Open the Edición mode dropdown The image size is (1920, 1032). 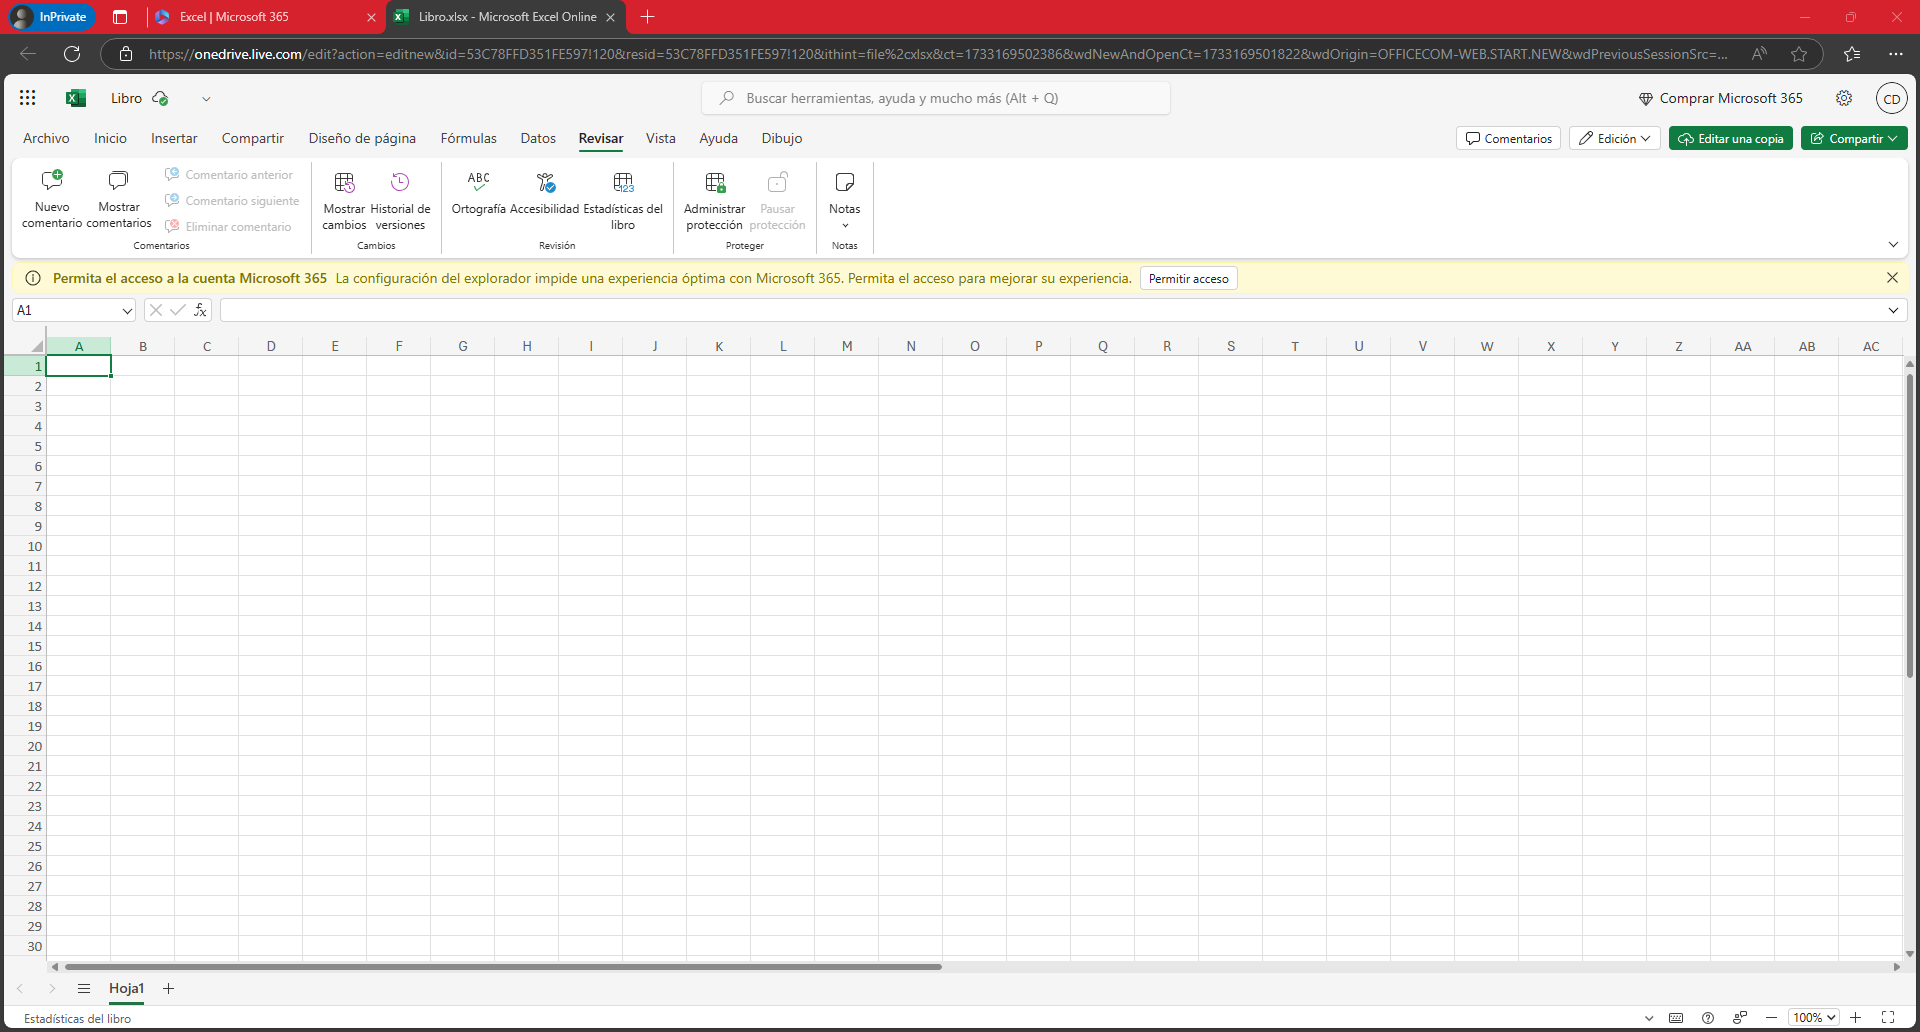(1614, 139)
